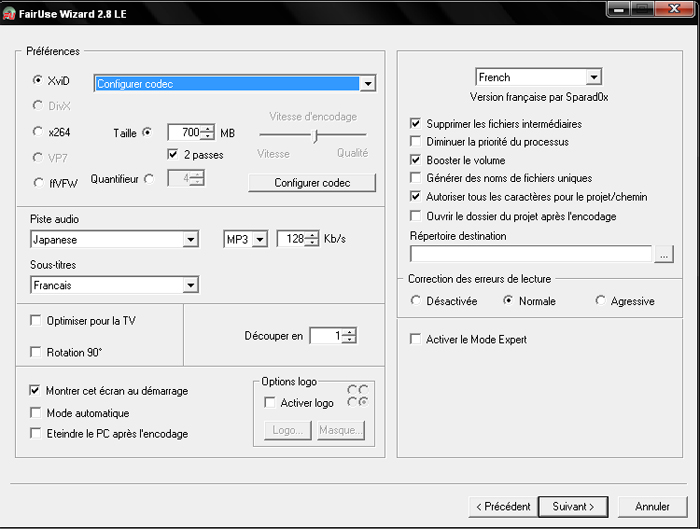The image size is (700, 529).
Task: Select Agressive error correction
Action: click(600, 300)
